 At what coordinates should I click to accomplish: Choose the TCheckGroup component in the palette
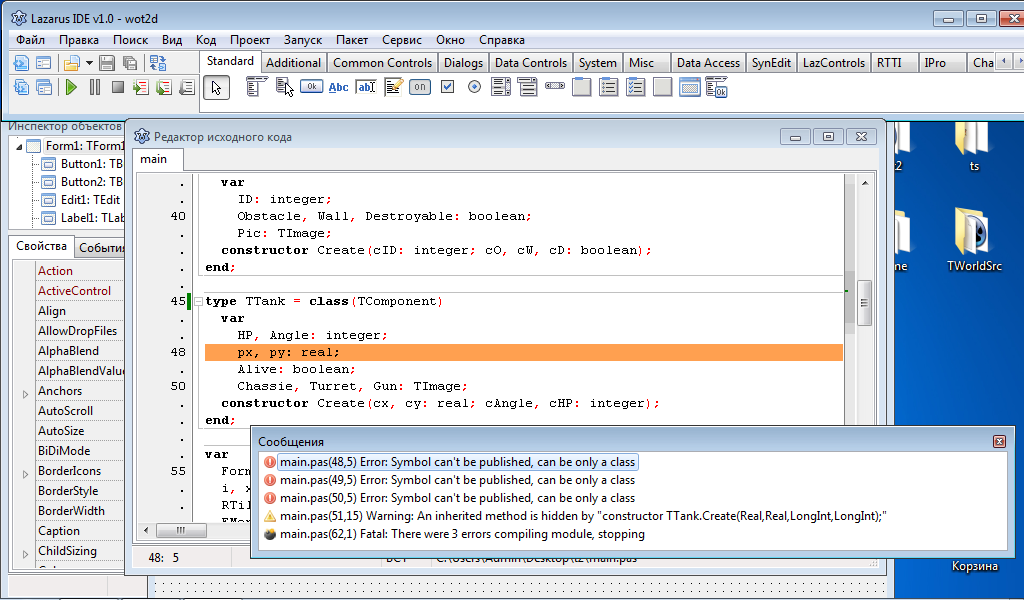pos(635,87)
